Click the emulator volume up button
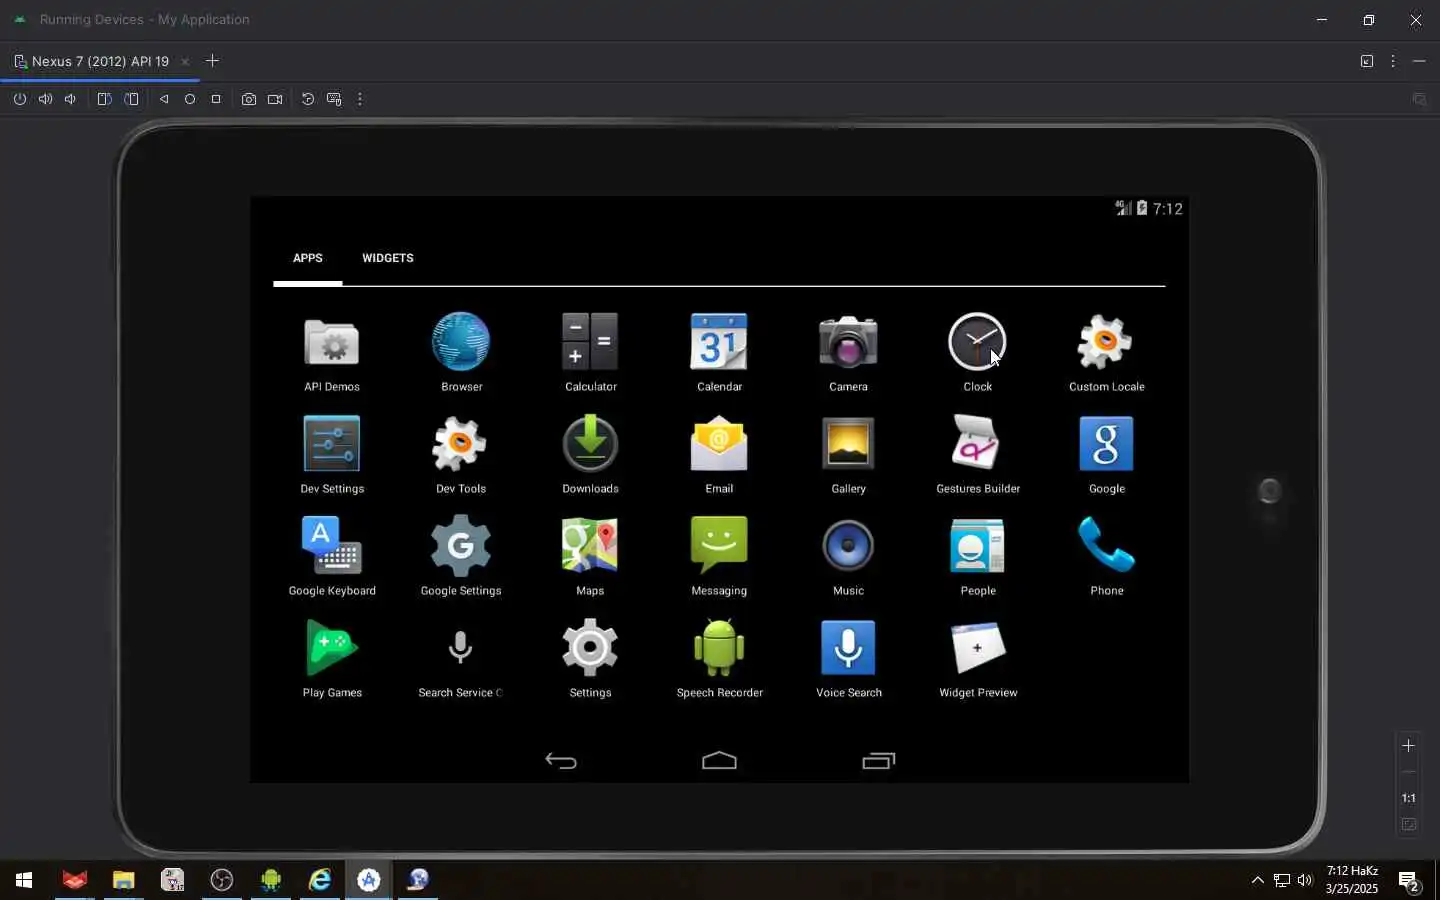Viewport: 1440px width, 900px height. (45, 99)
